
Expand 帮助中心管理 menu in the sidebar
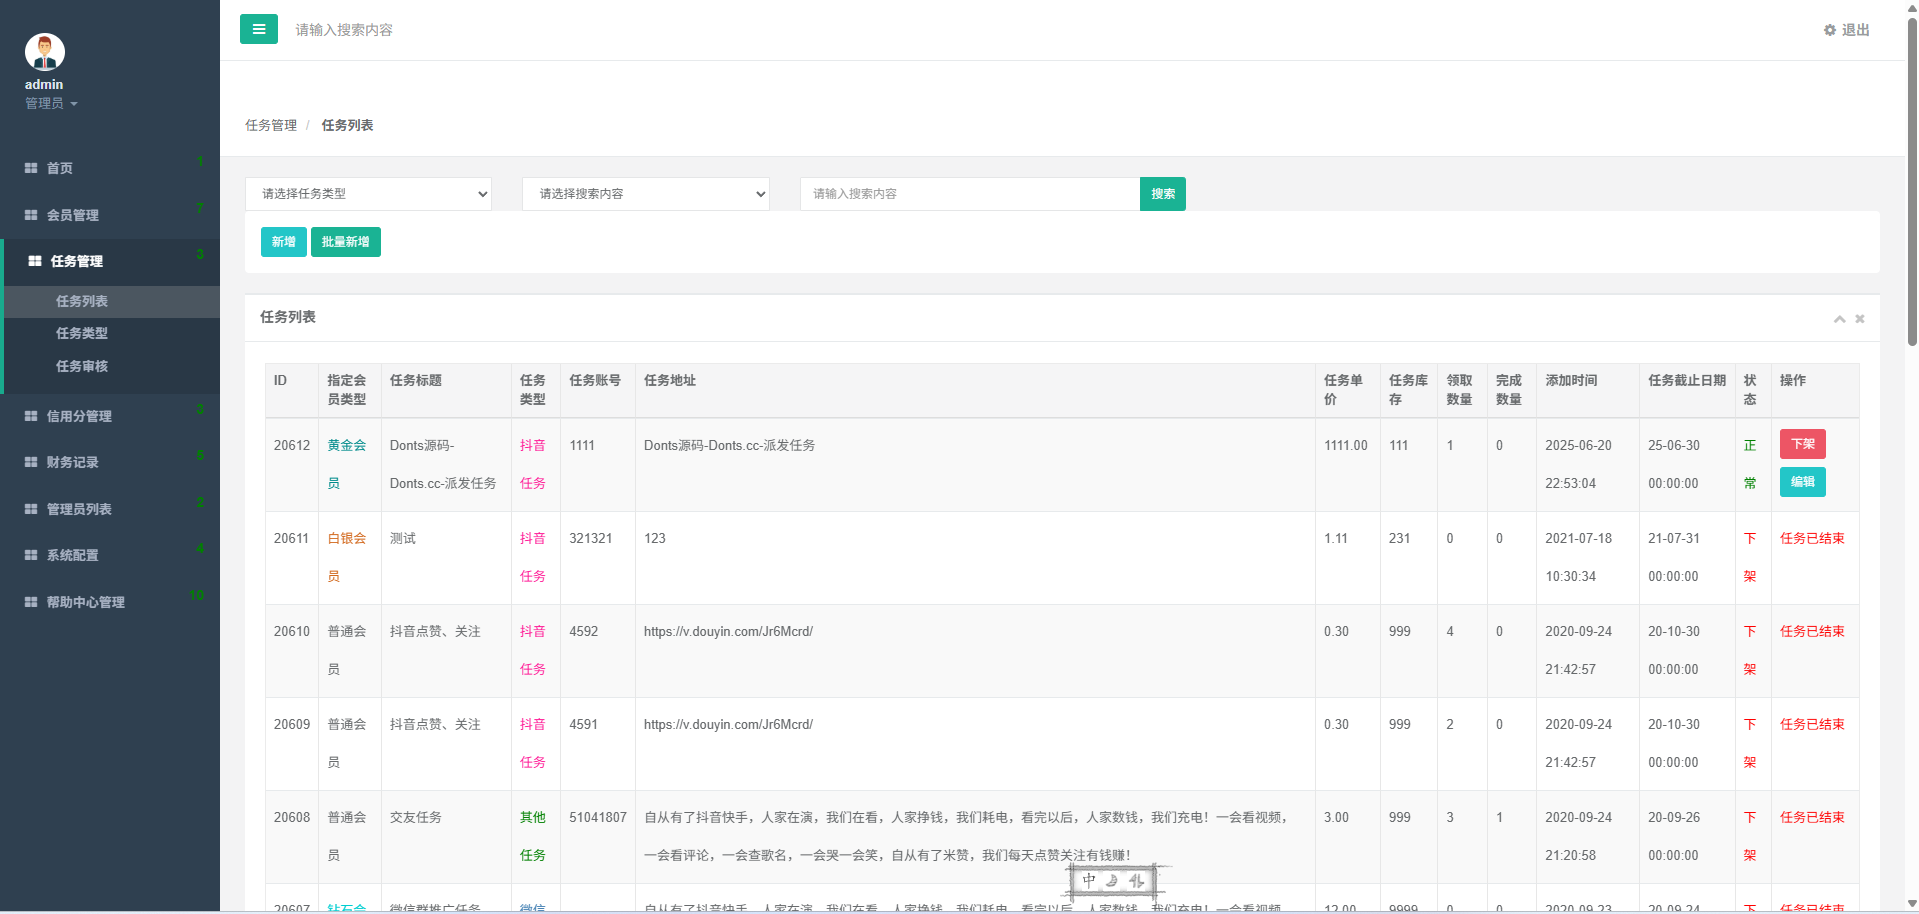pyautogui.click(x=110, y=602)
